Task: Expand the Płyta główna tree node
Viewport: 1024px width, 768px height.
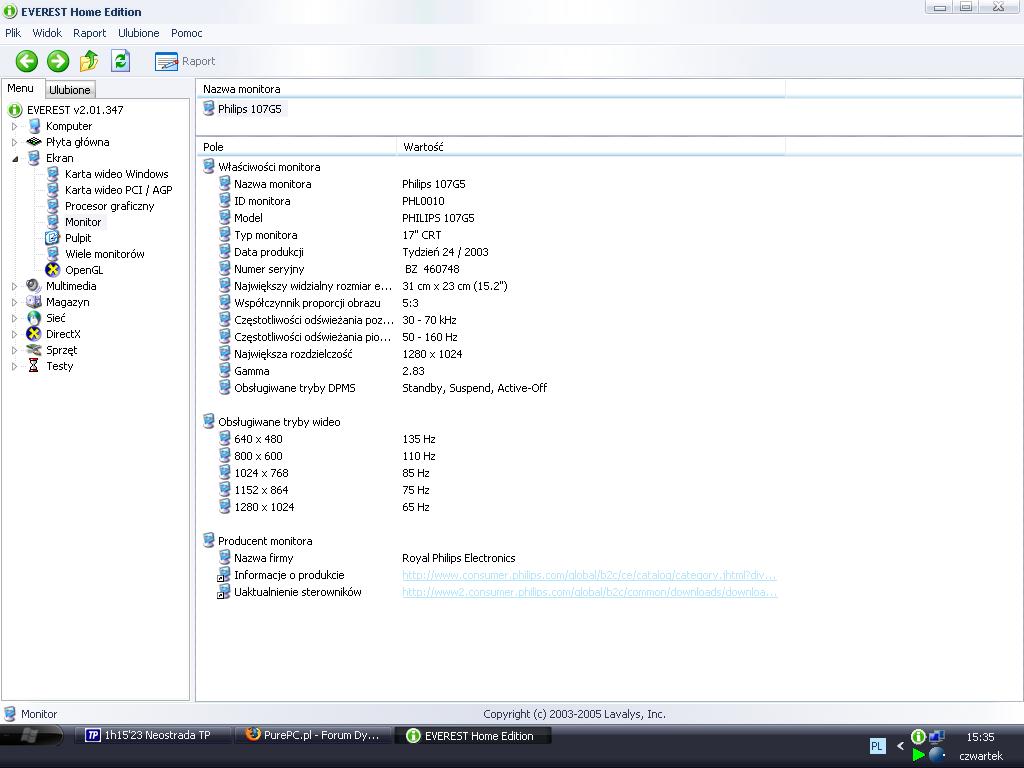Action: coord(14,142)
